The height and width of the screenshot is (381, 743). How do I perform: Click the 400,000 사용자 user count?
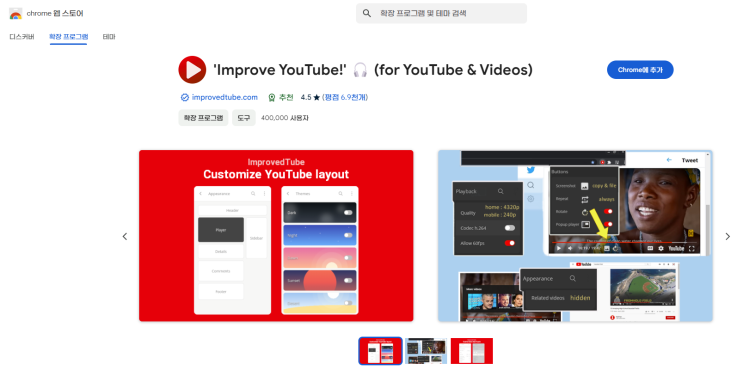point(285,118)
